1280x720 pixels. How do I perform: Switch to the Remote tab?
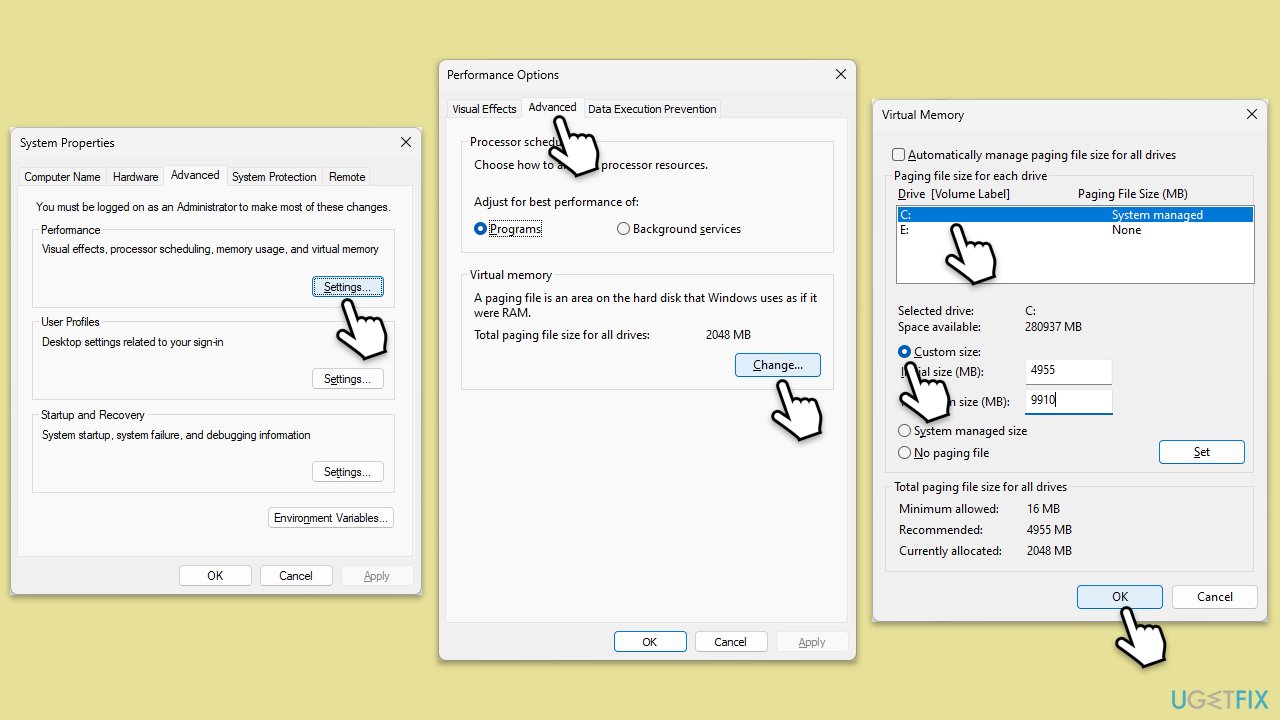[347, 177]
